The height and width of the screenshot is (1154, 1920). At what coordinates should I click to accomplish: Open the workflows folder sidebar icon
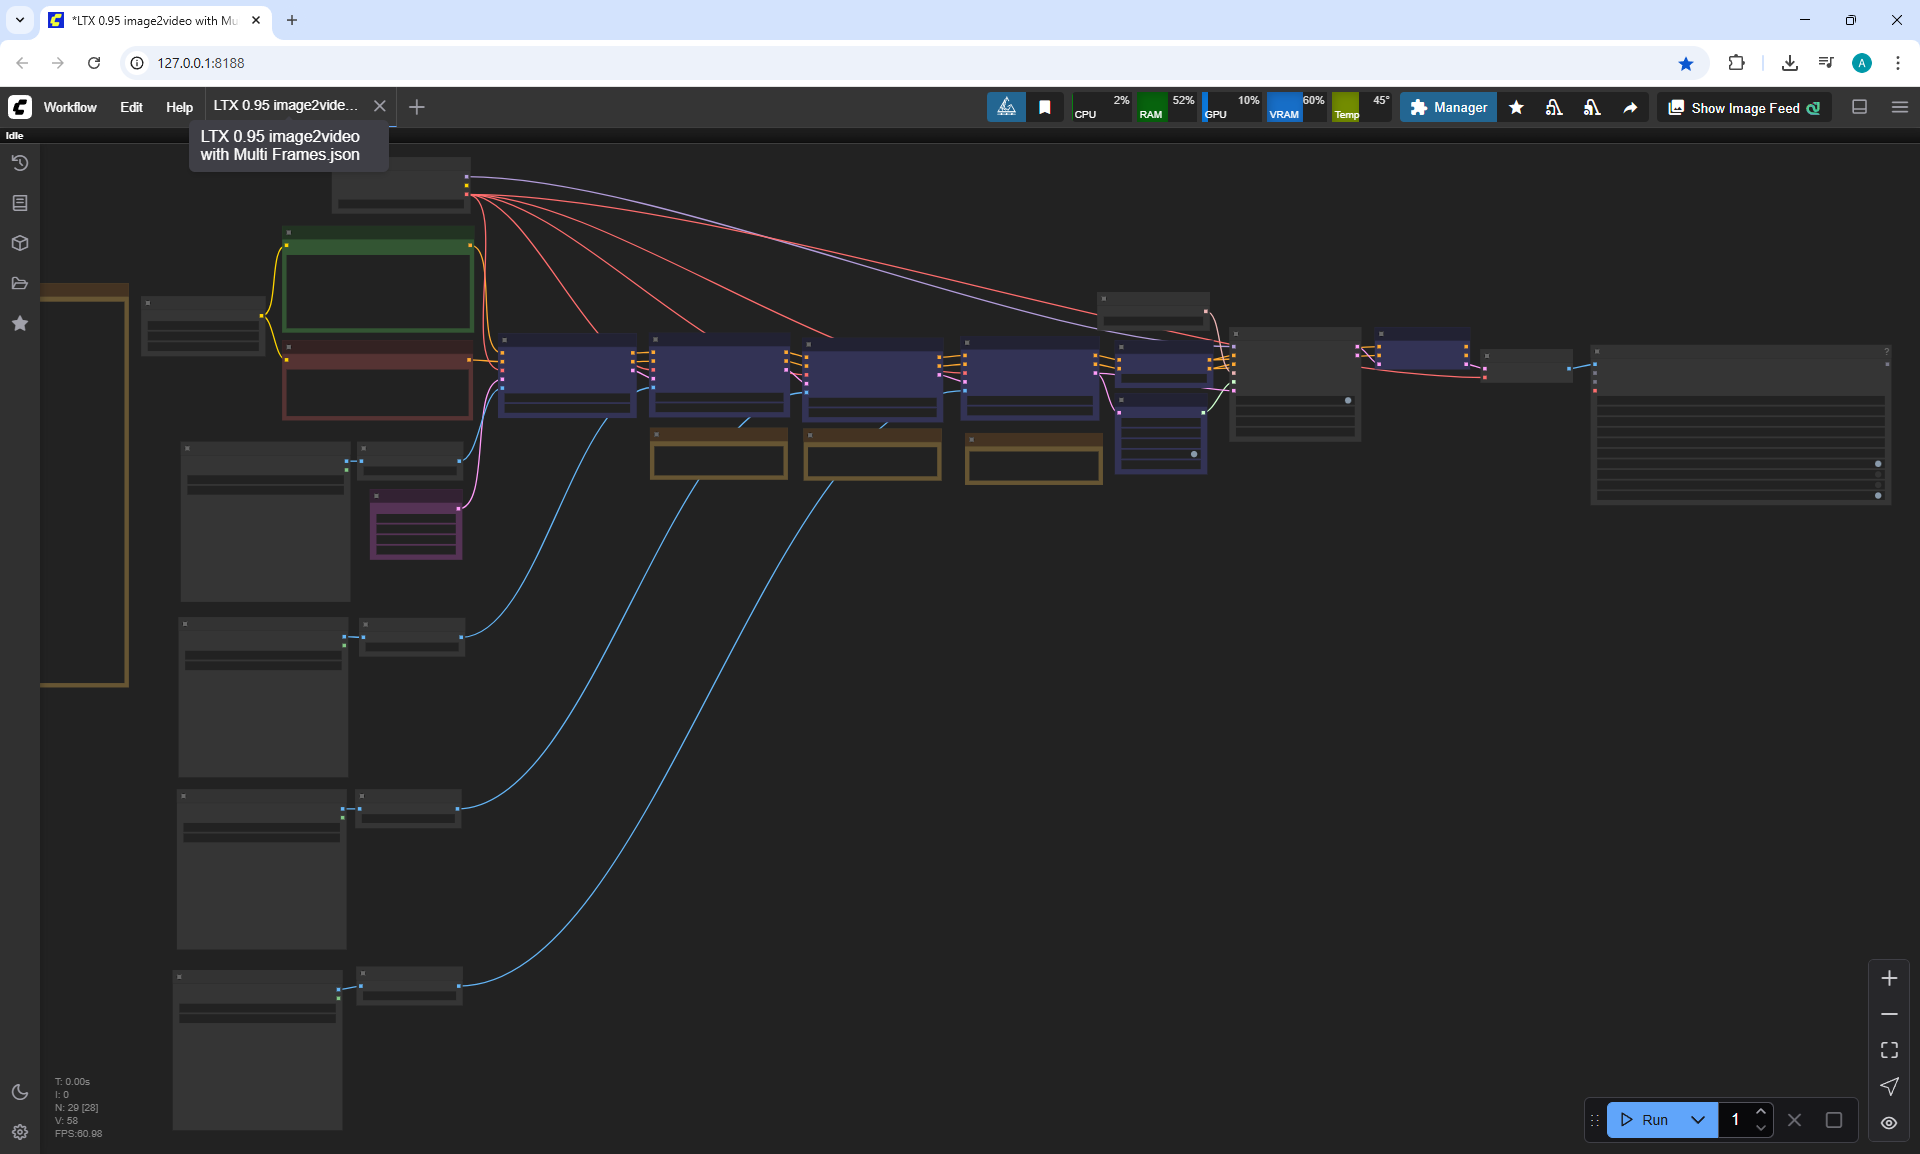19,283
